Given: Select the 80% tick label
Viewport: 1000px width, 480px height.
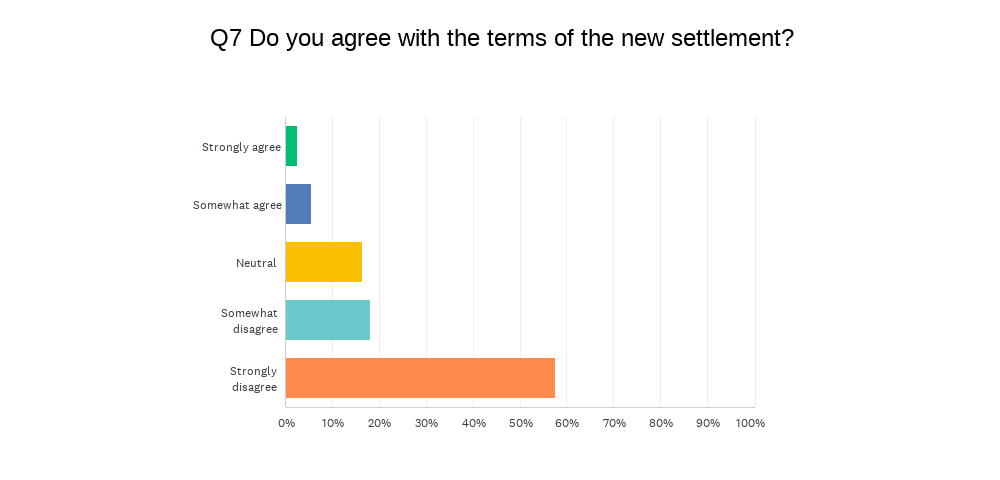Looking at the screenshot, I should click(661, 423).
